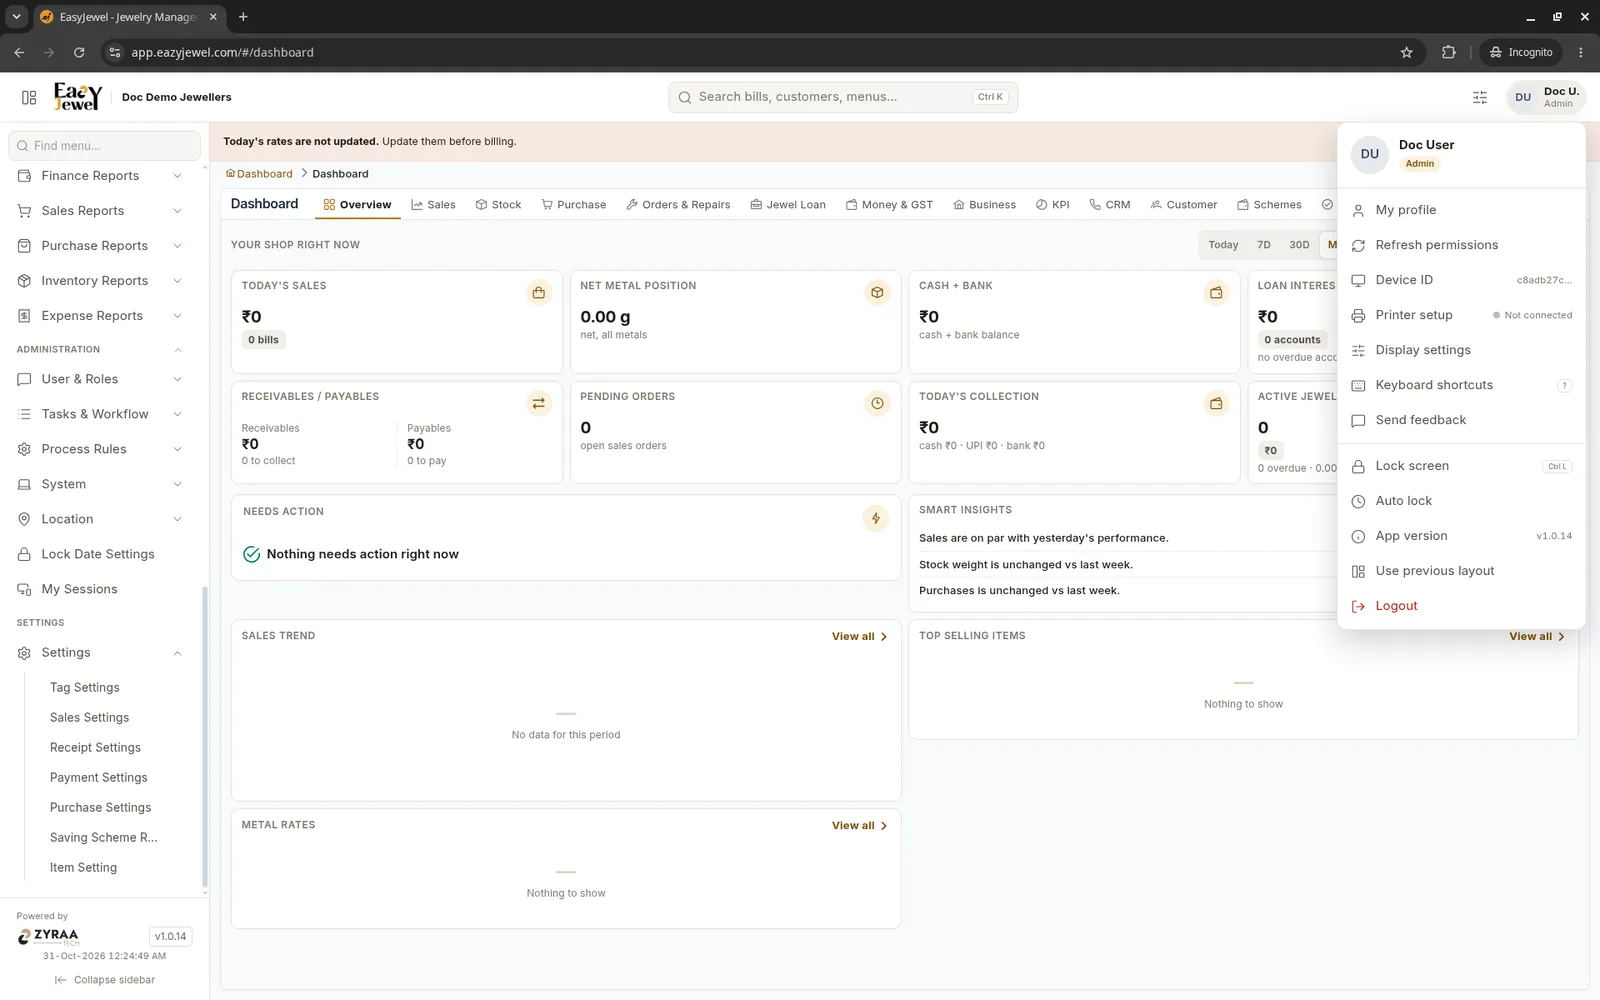The image size is (1600, 1000).
Task: Open Printer setup menu item
Action: pyautogui.click(x=1461, y=315)
